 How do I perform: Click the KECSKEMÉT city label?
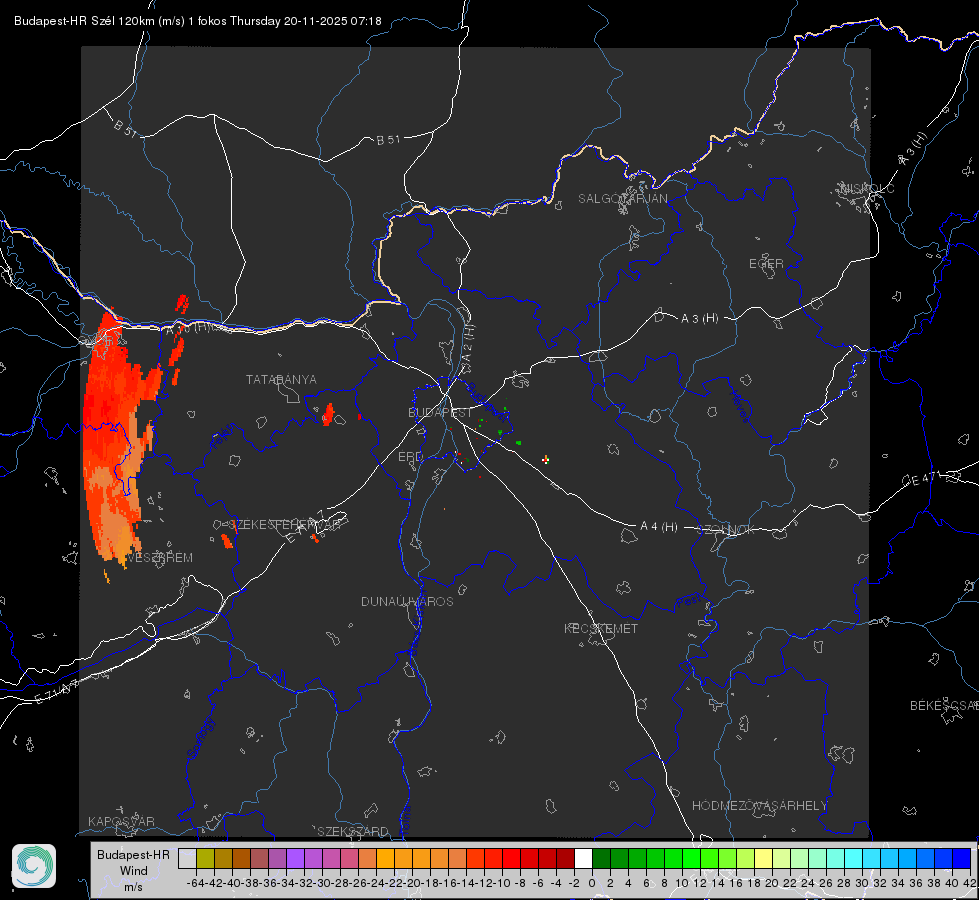pyautogui.click(x=601, y=629)
